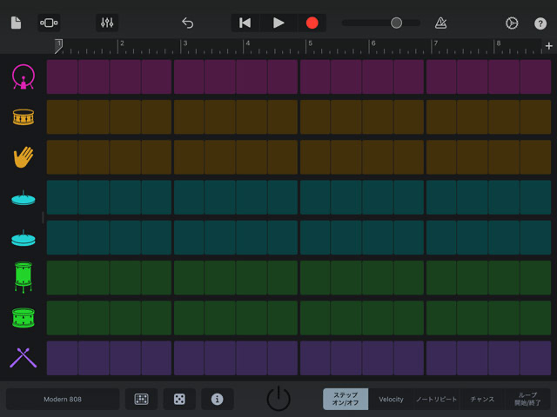
Task: Click the master volume slider knob
Action: [x=396, y=23]
